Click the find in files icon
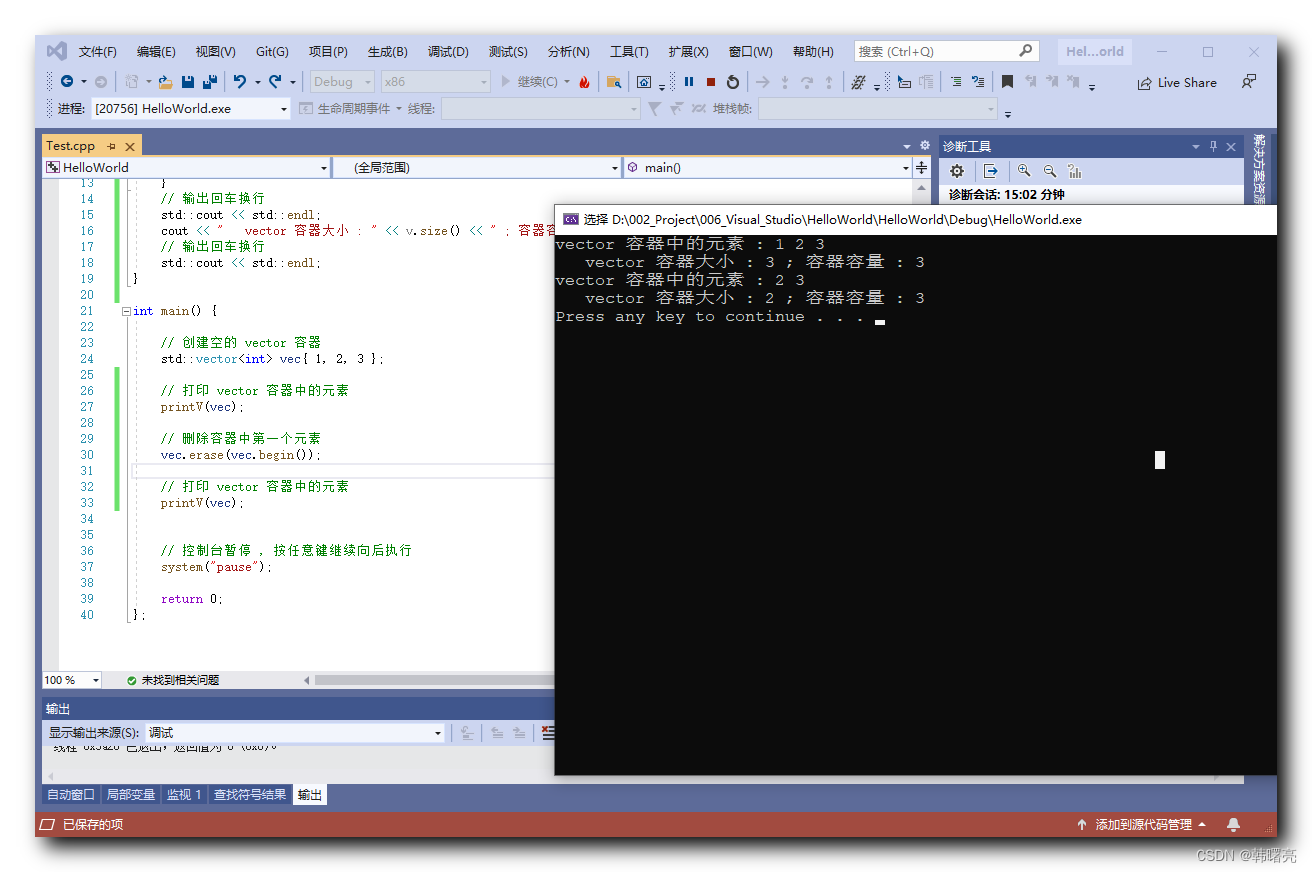 [614, 82]
